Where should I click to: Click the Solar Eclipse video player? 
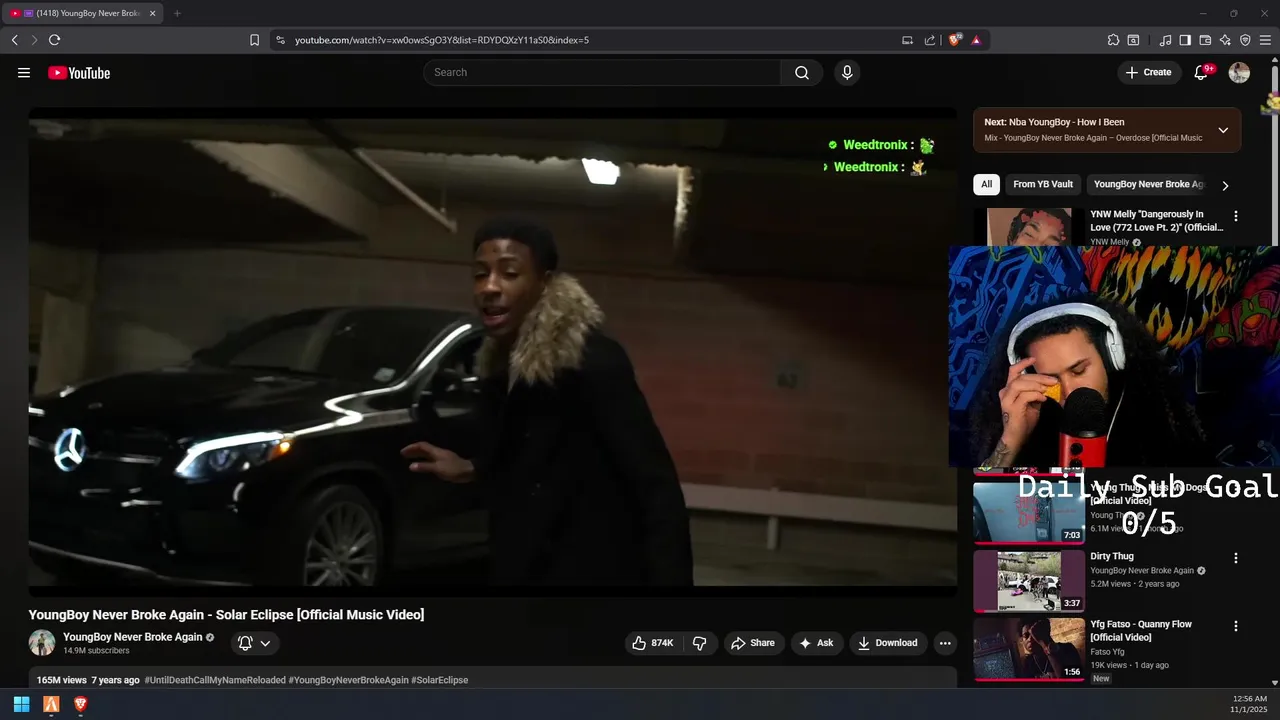pos(492,352)
